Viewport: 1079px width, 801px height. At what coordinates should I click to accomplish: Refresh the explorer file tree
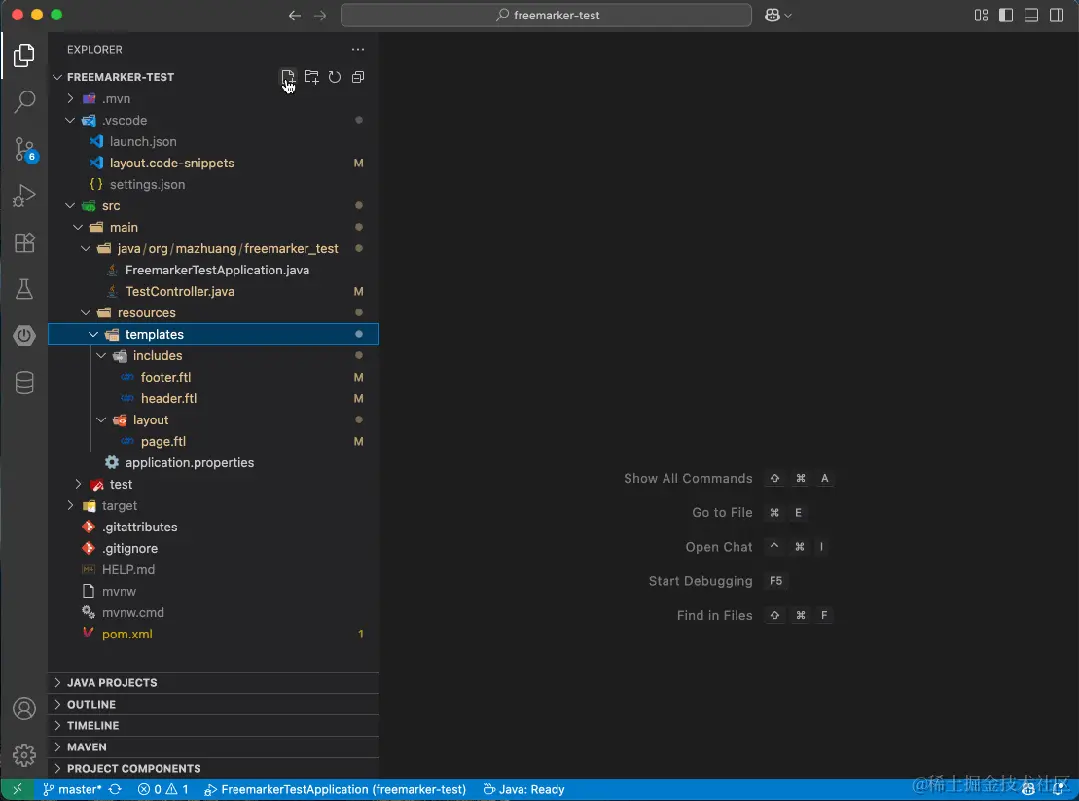[334, 77]
